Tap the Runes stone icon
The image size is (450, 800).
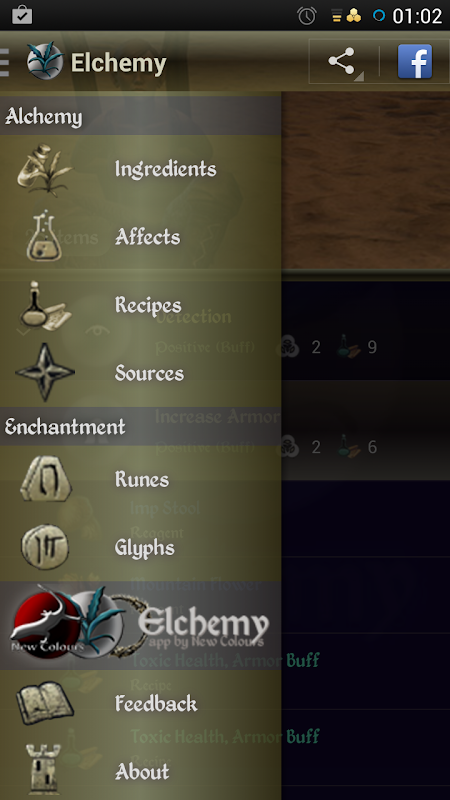pos(45,478)
